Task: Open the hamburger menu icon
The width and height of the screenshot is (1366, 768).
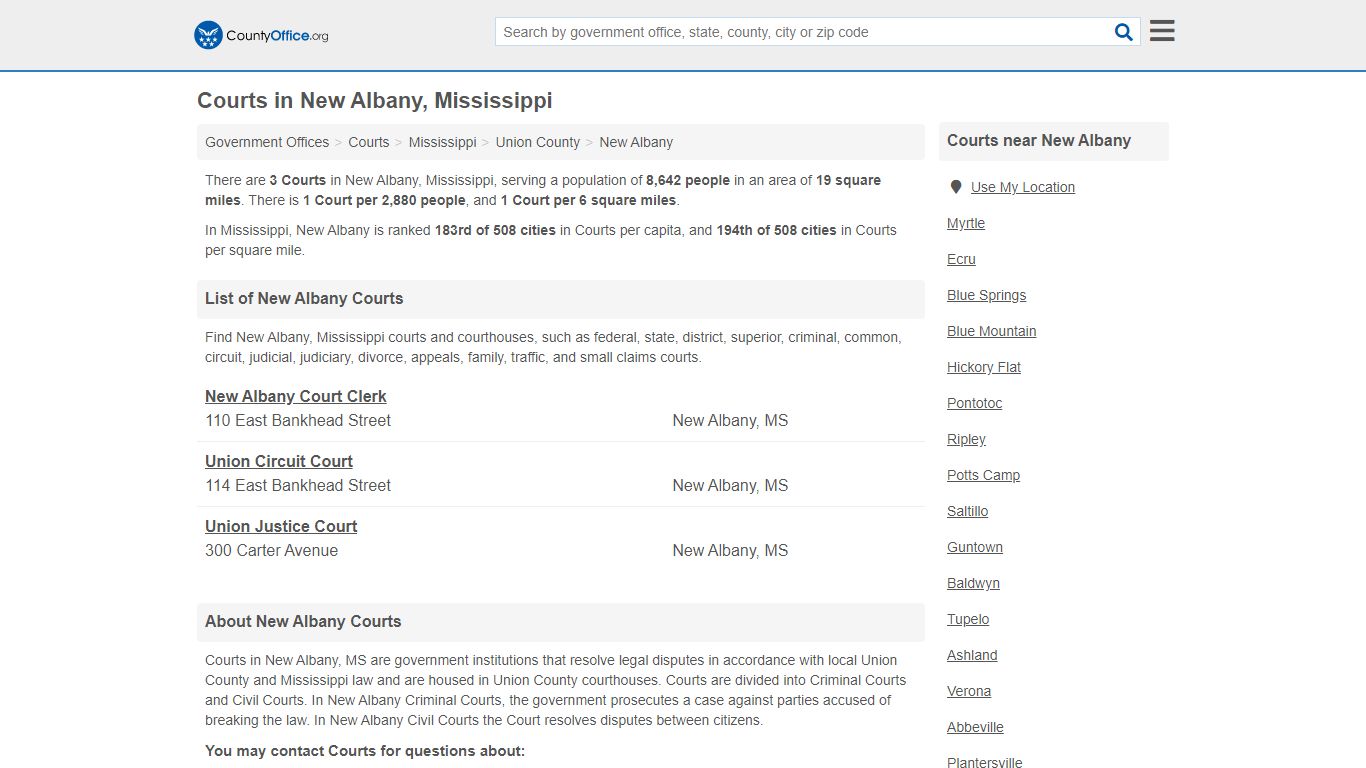Action: click(x=1162, y=31)
